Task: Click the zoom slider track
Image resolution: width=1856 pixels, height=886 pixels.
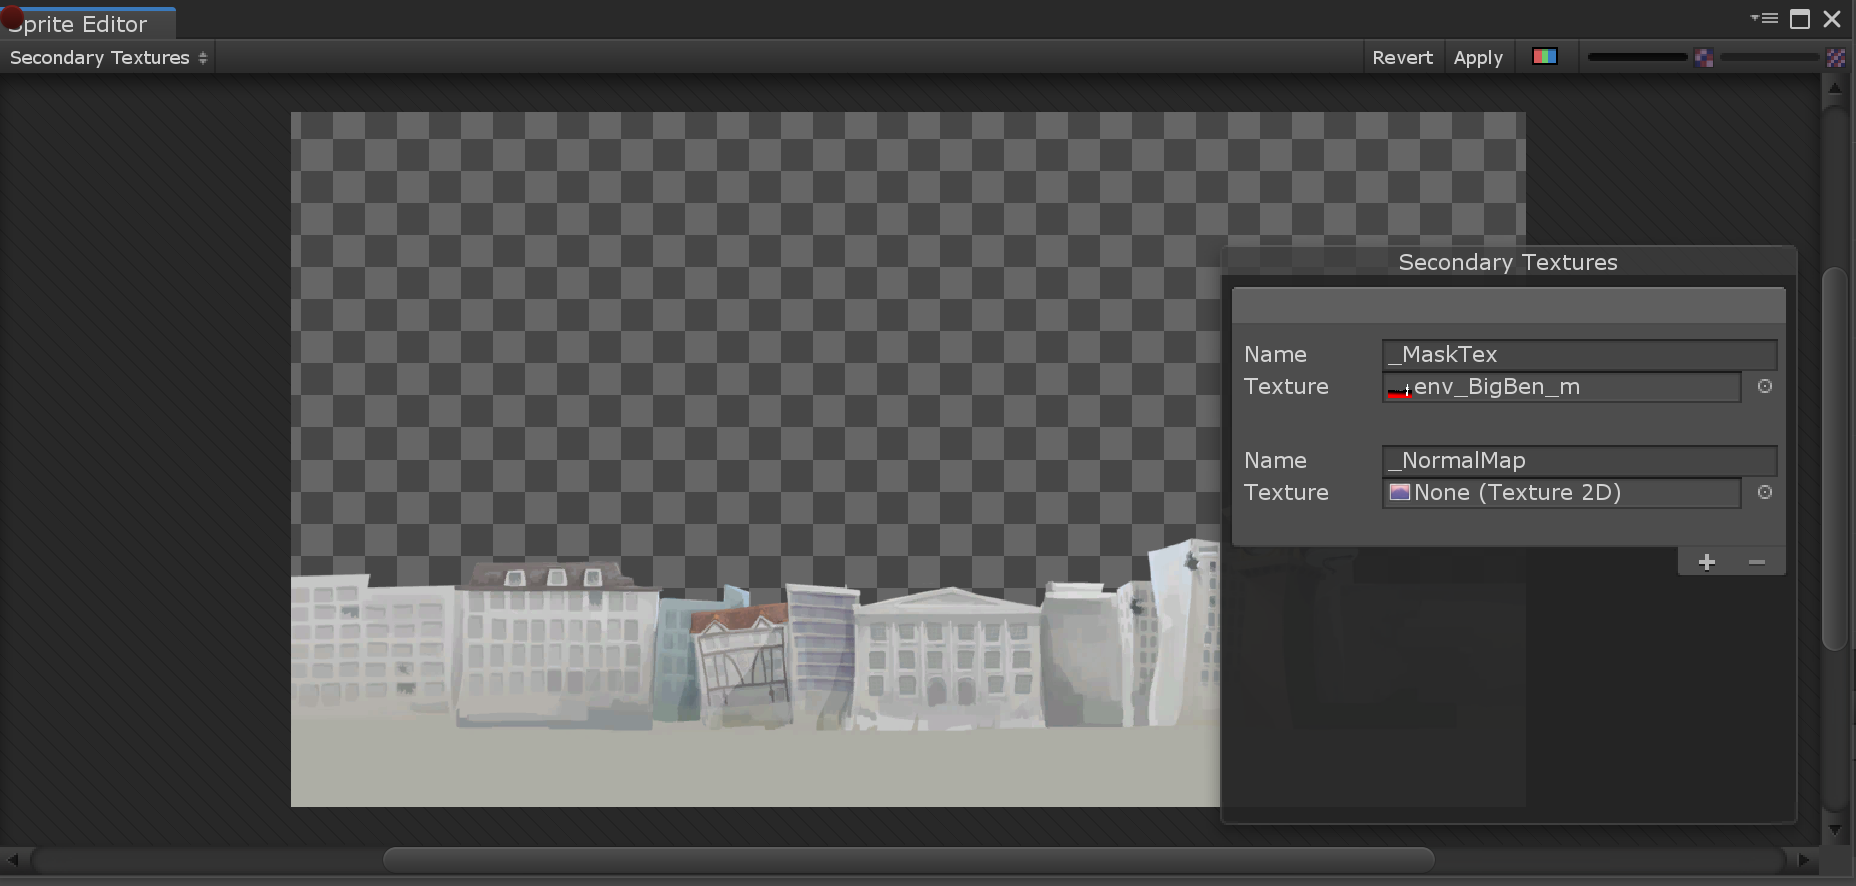Action: (1637, 58)
